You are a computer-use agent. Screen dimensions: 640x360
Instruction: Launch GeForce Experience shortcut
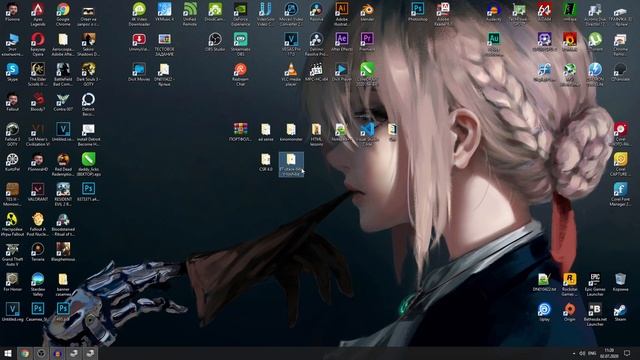click(x=240, y=13)
